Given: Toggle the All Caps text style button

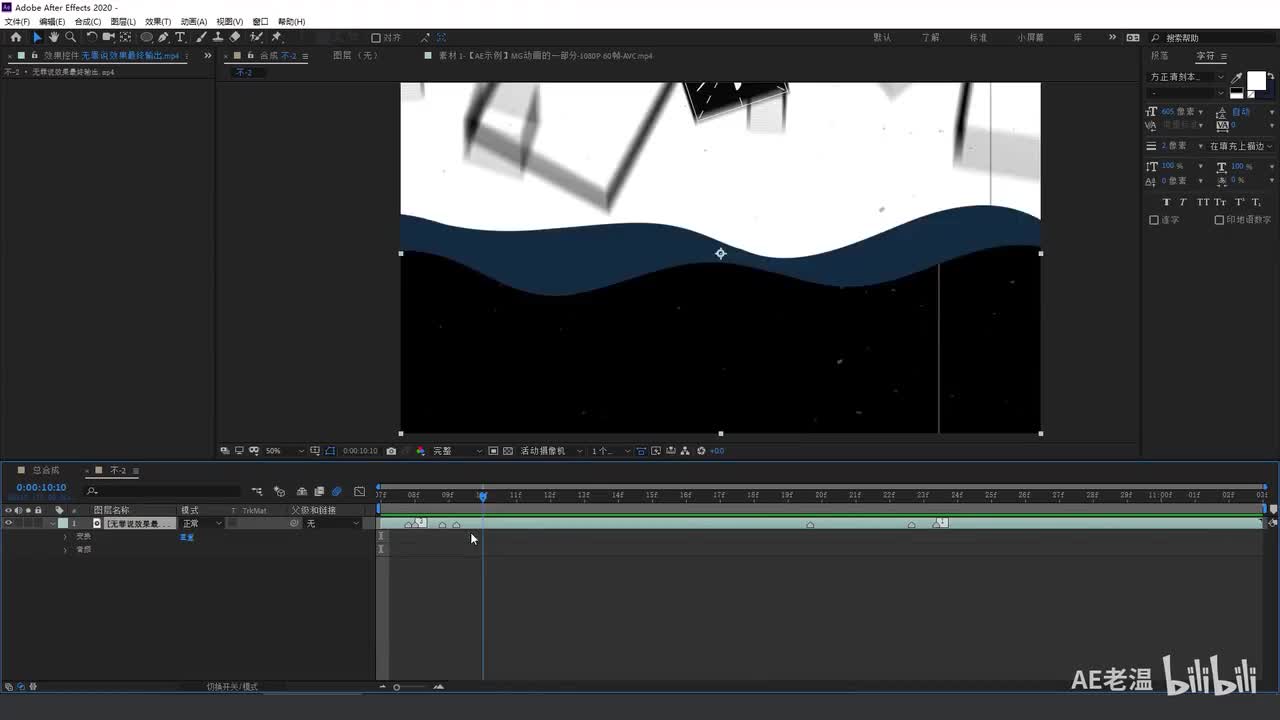Looking at the screenshot, I should point(1202,202).
